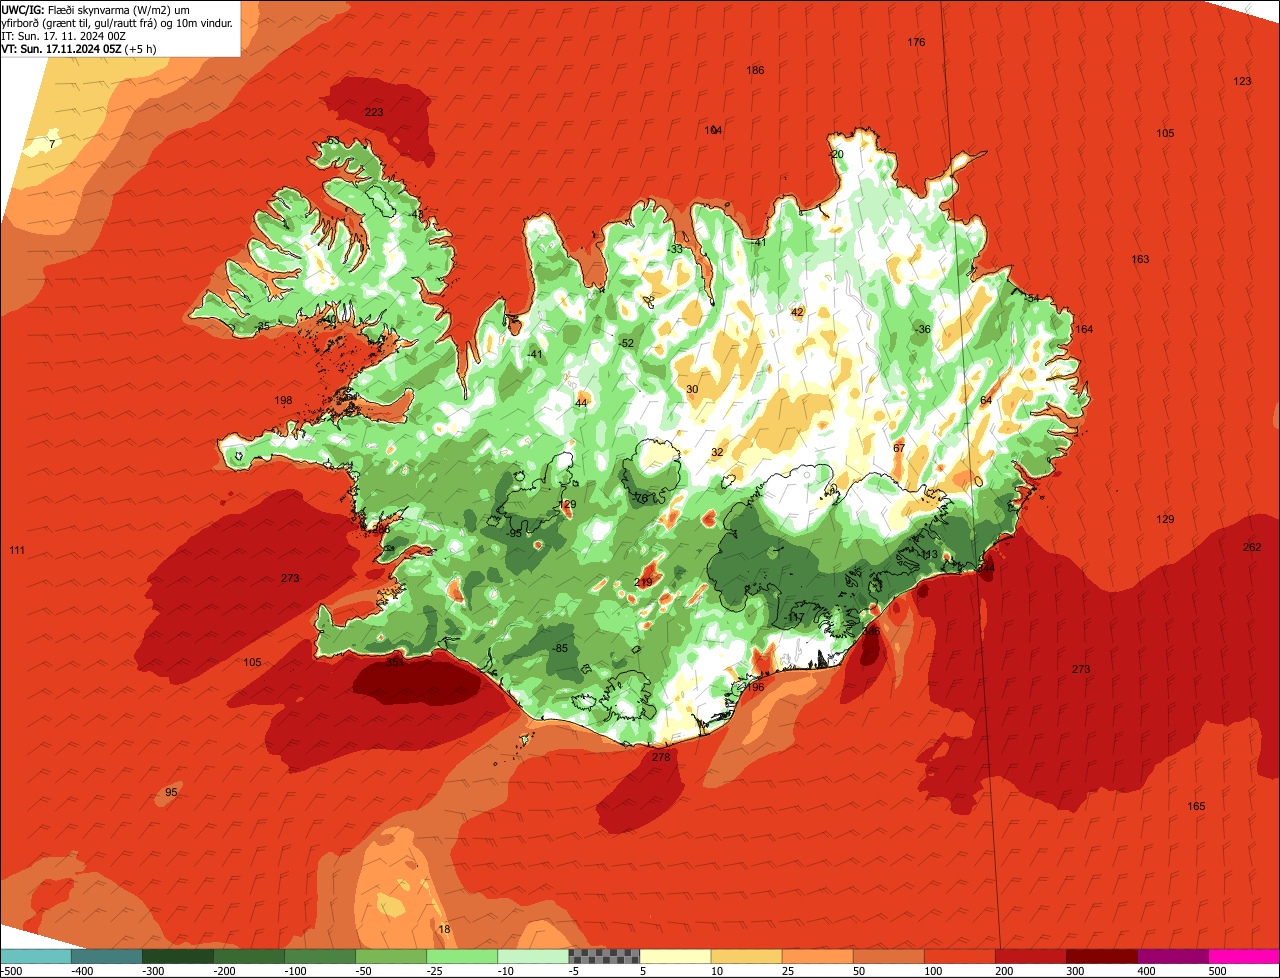
Task: Click the 18 value near the bottom of the map
Action: pyautogui.click(x=444, y=929)
